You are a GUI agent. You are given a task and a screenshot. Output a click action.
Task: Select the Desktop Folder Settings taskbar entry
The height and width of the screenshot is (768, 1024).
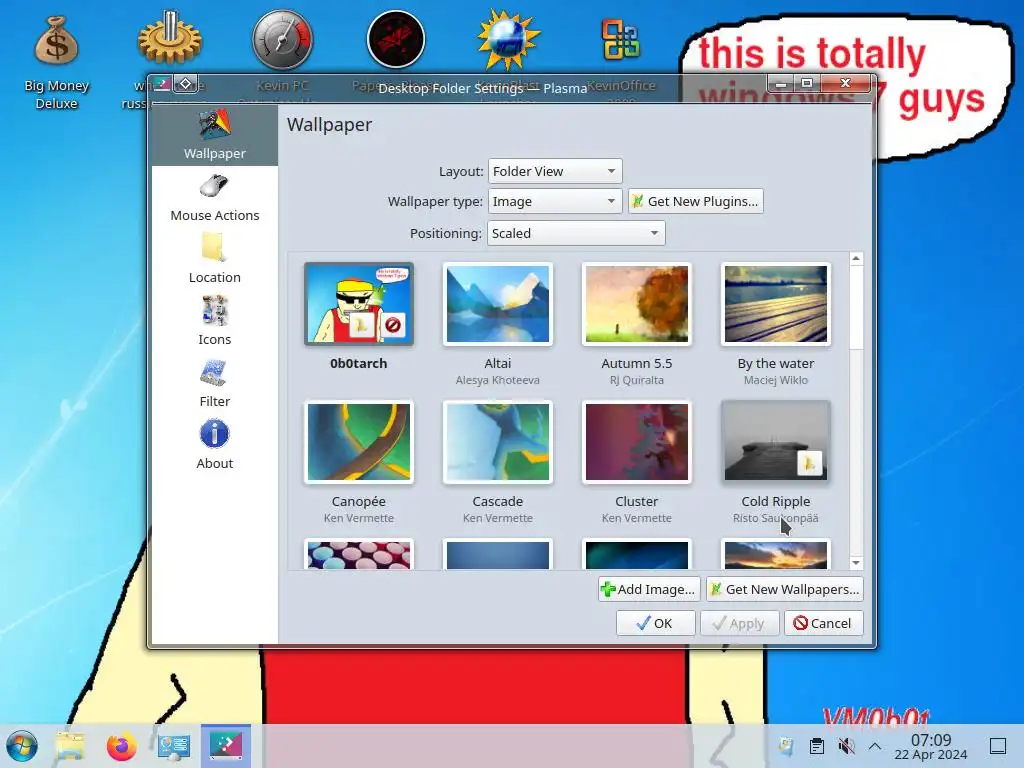click(x=226, y=746)
